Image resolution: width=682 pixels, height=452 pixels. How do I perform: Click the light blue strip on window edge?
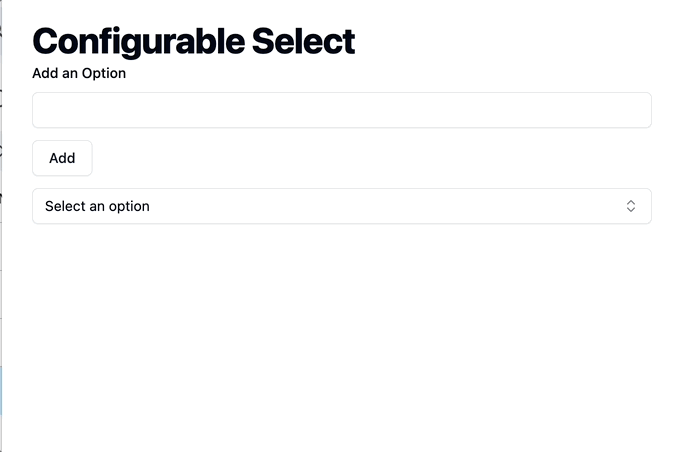coord(1,391)
